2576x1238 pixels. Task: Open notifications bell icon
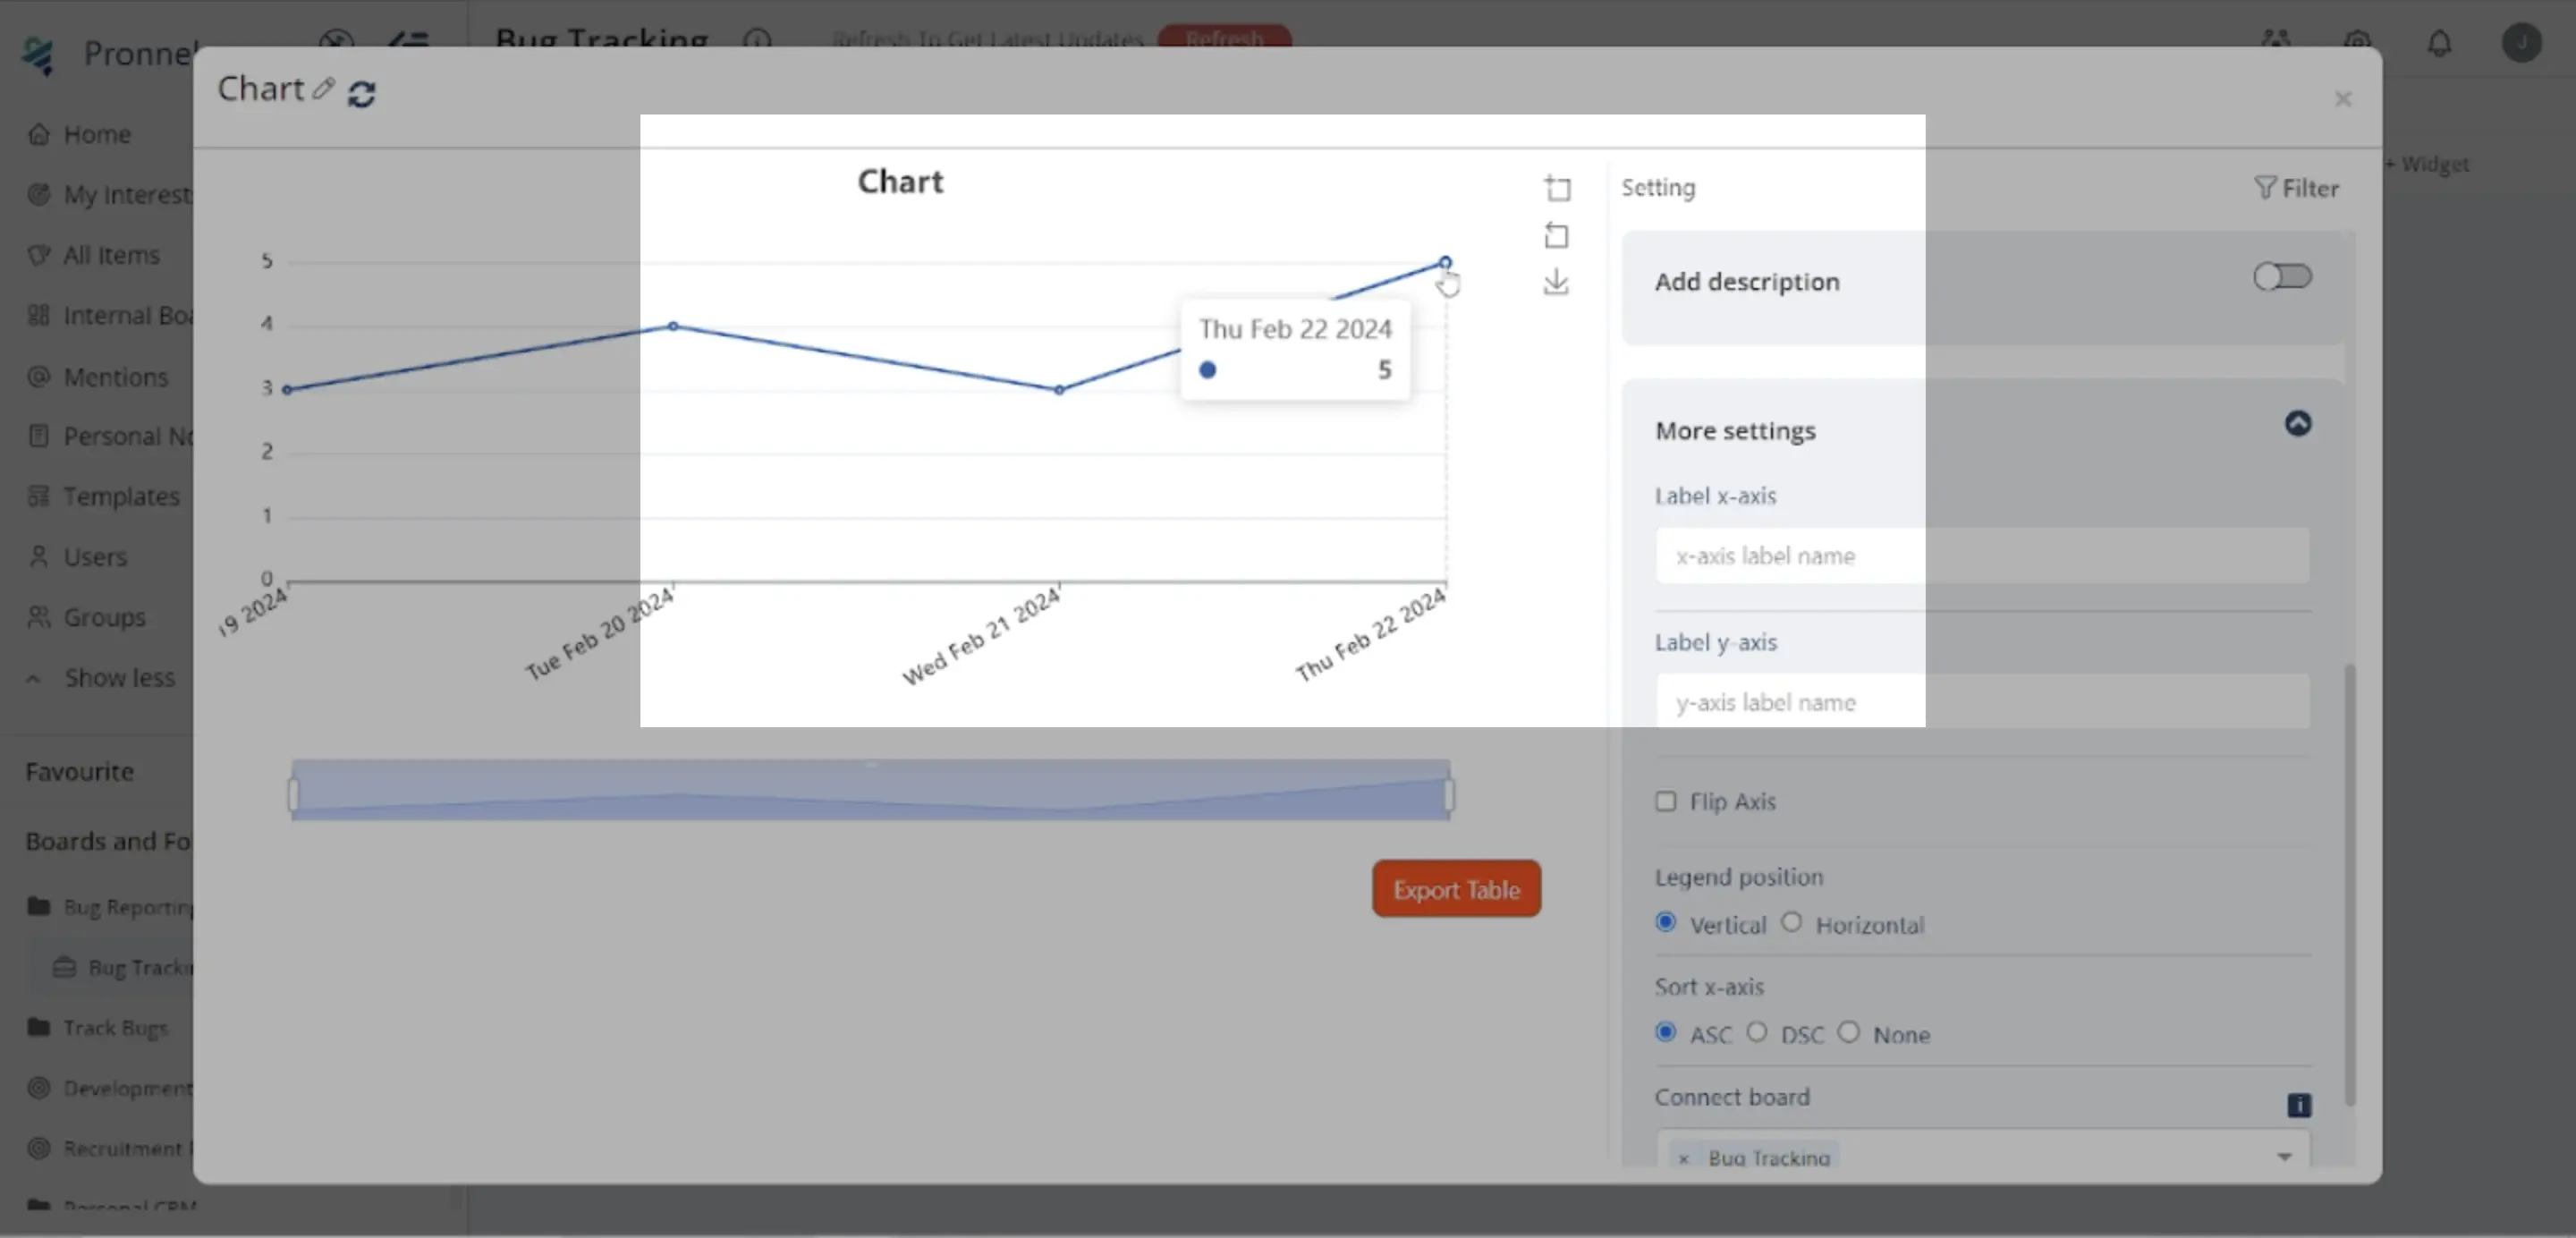[2440, 43]
